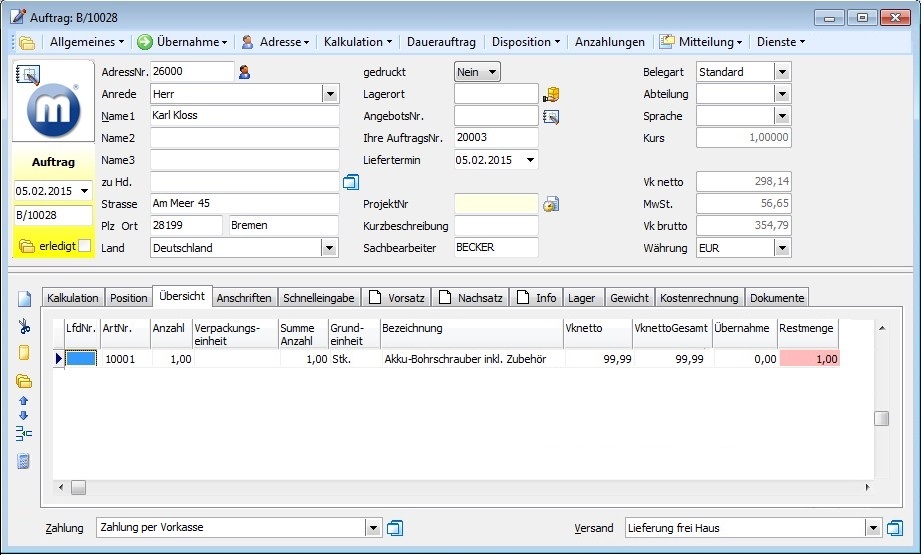This screenshot has height=555, width=921.
Task: Click the horizontal scrollbar thumb in table
Action: point(77,487)
